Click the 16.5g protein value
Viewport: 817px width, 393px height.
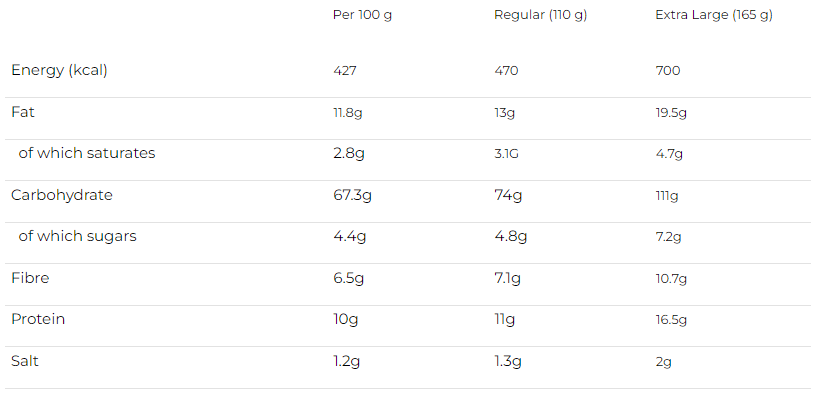click(x=671, y=321)
